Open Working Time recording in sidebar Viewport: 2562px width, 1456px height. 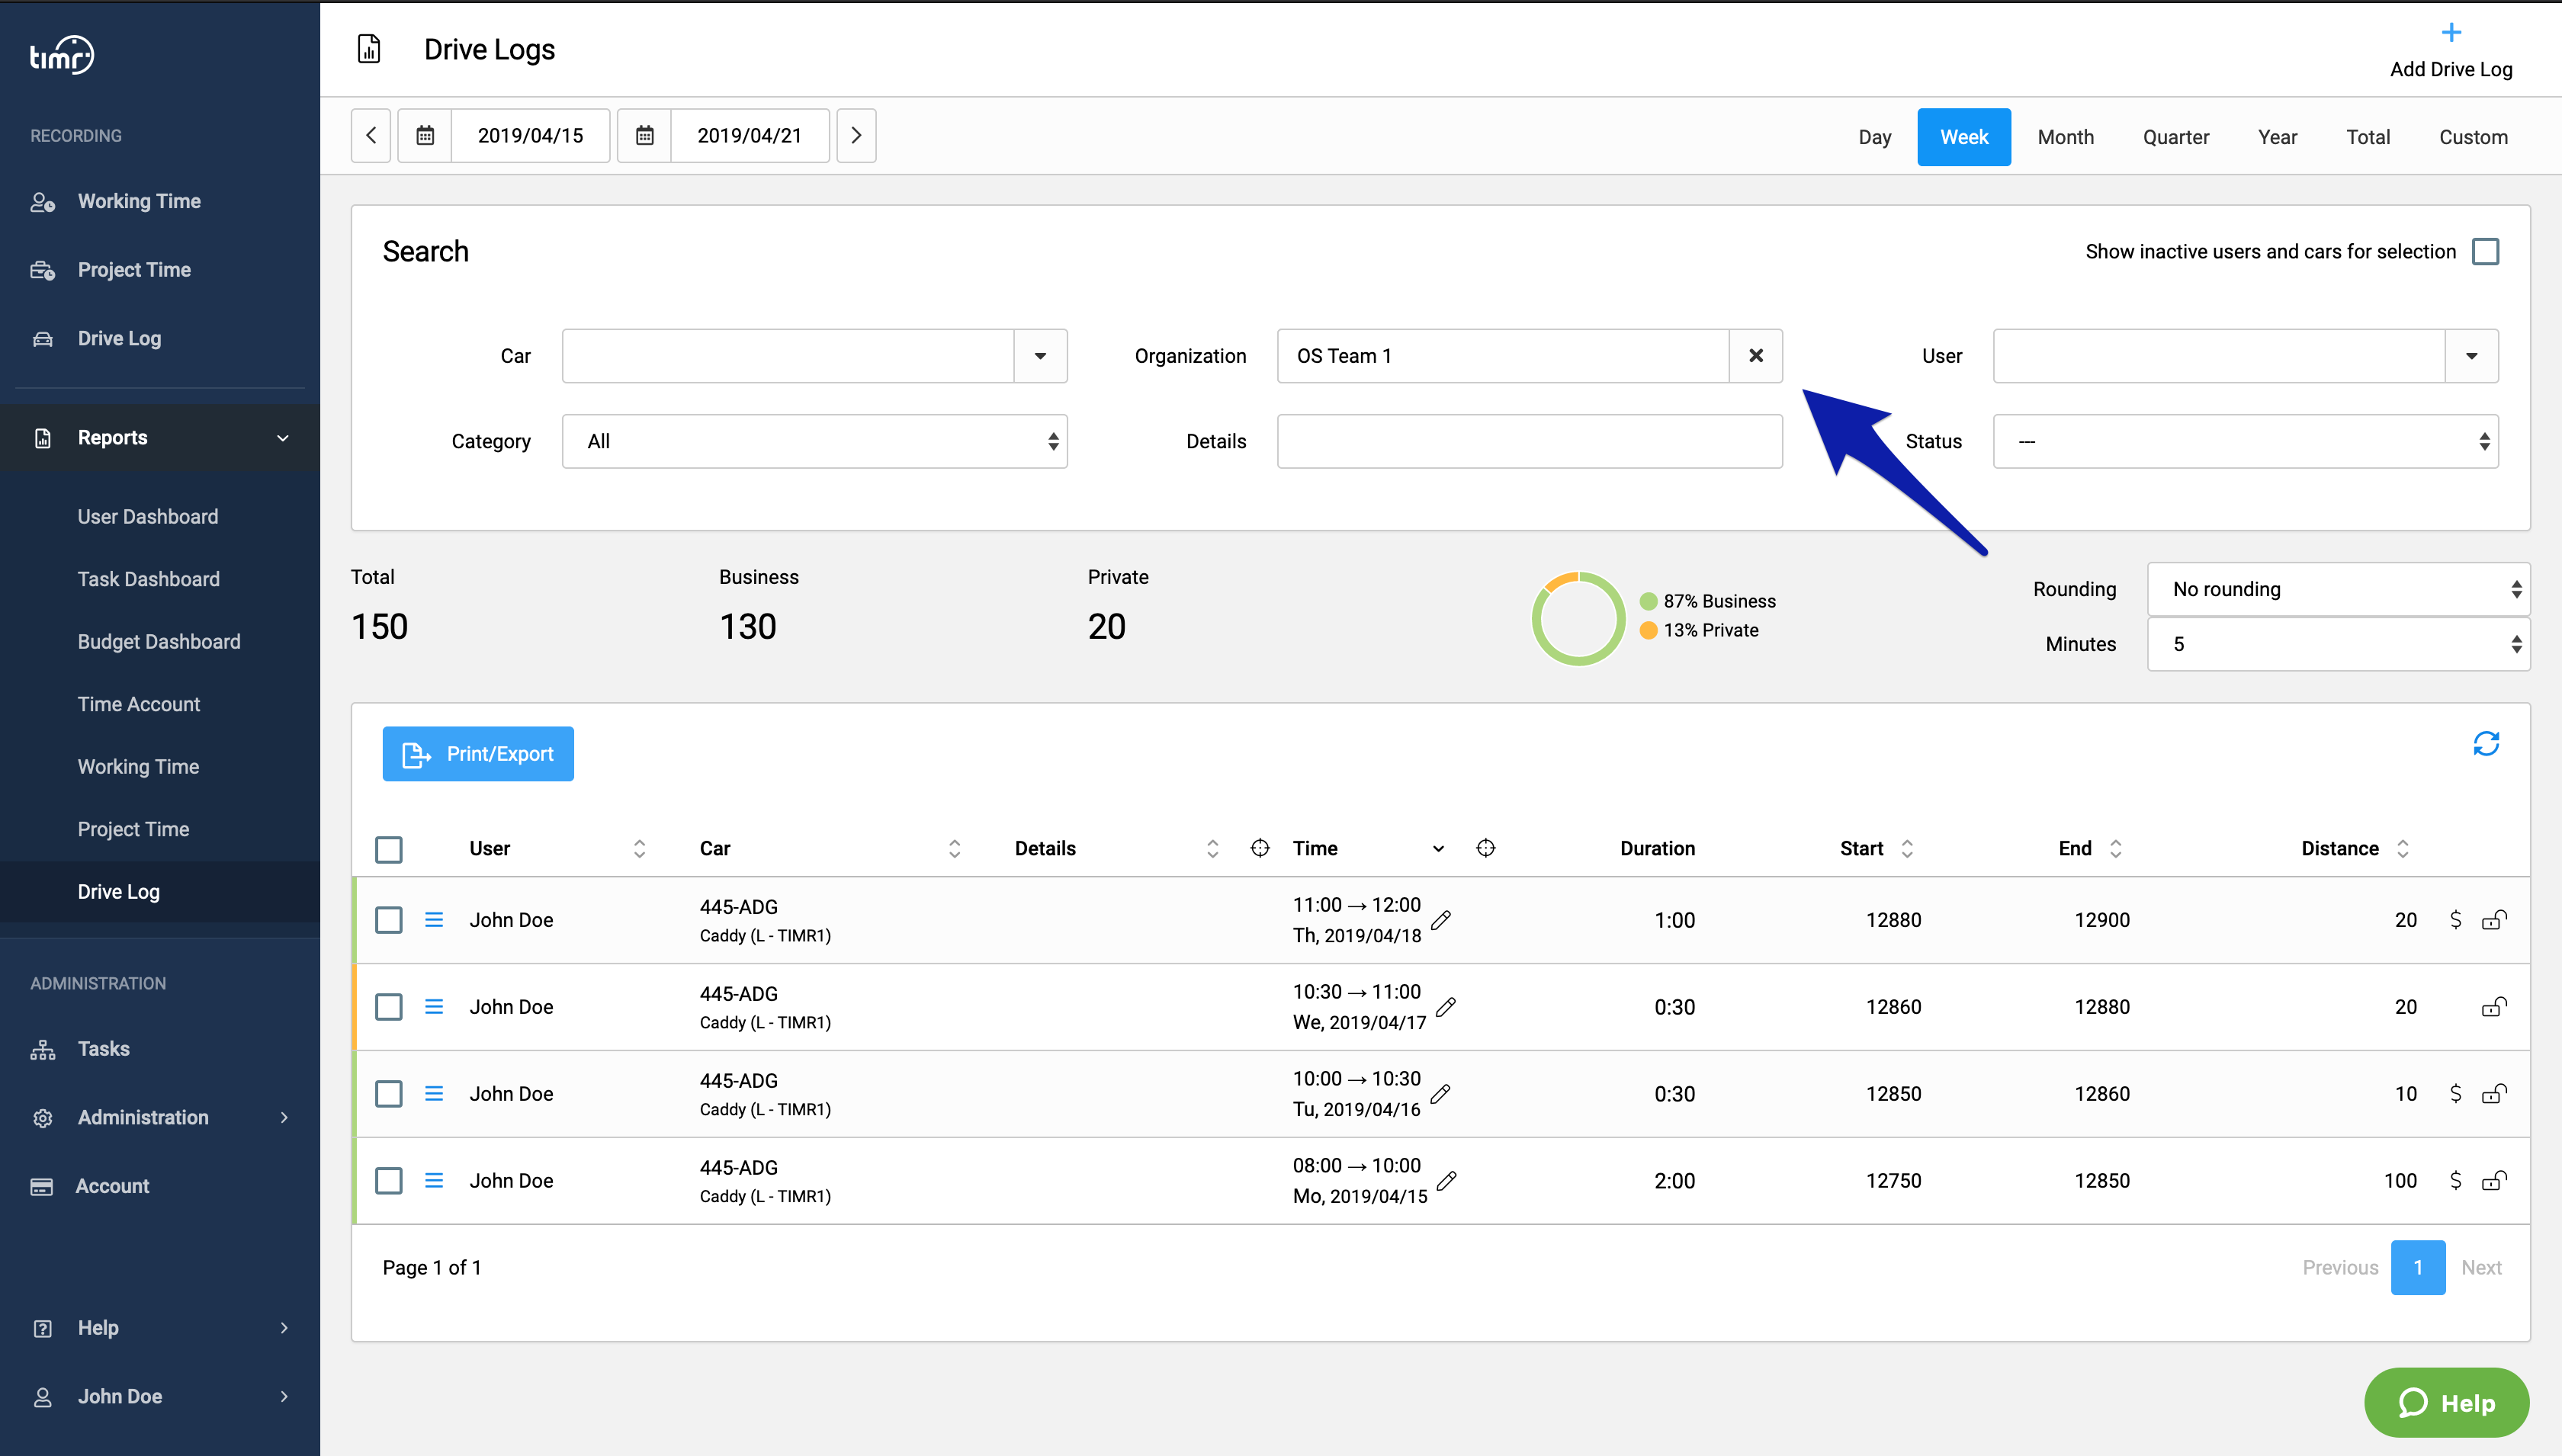139,201
